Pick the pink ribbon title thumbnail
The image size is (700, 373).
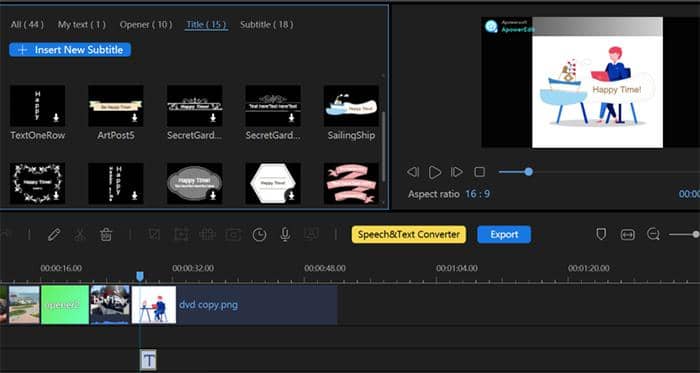point(351,183)
